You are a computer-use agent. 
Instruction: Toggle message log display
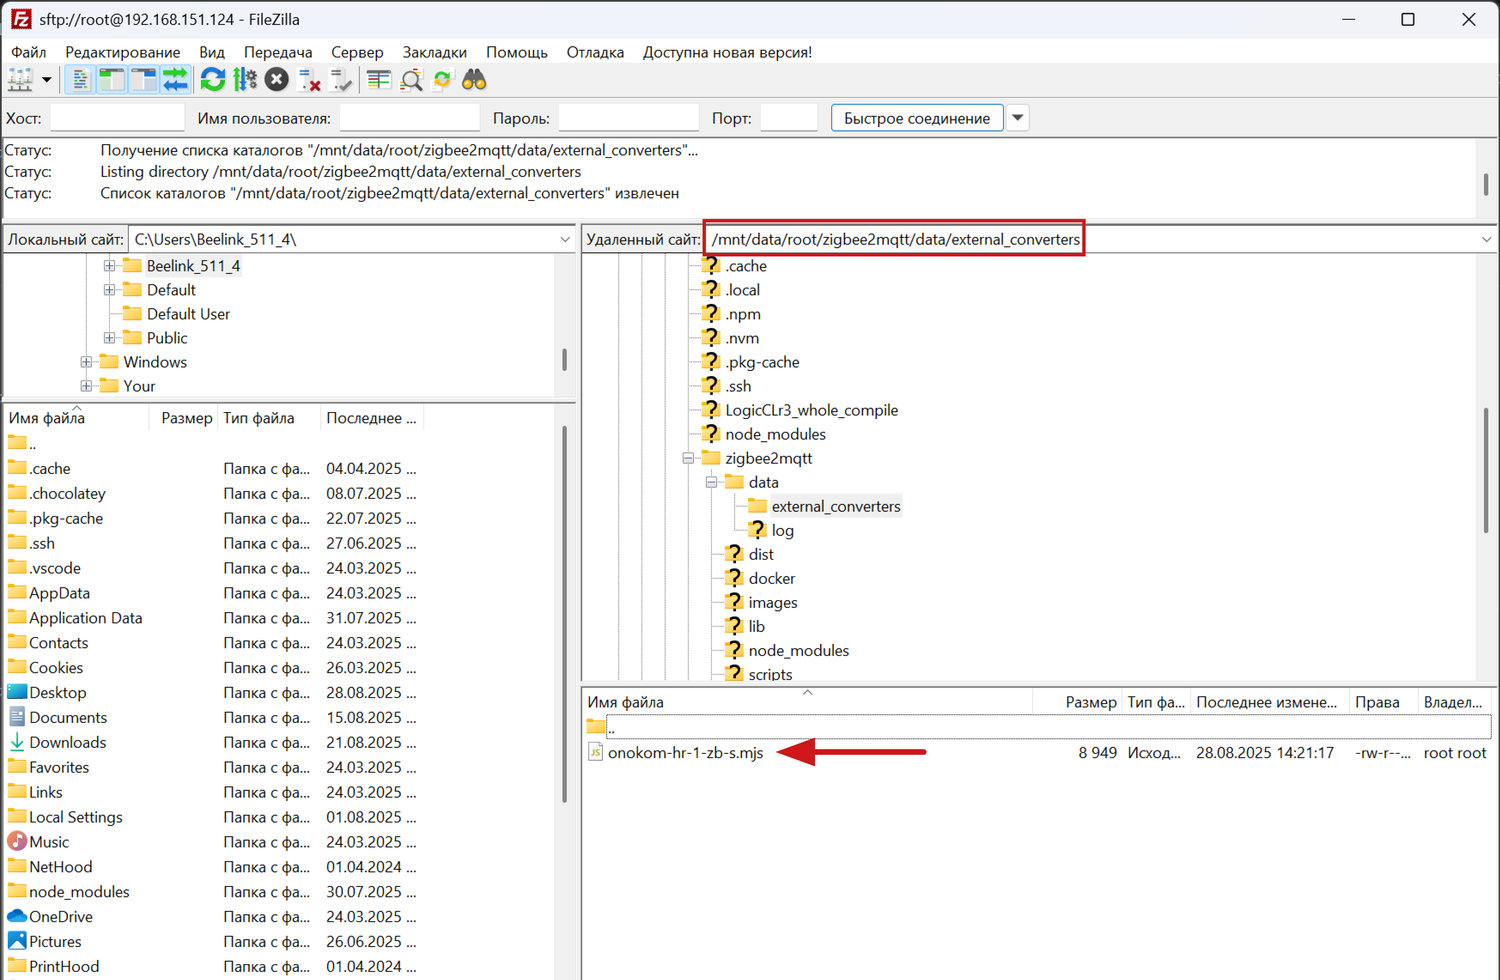tap(81, 80)
